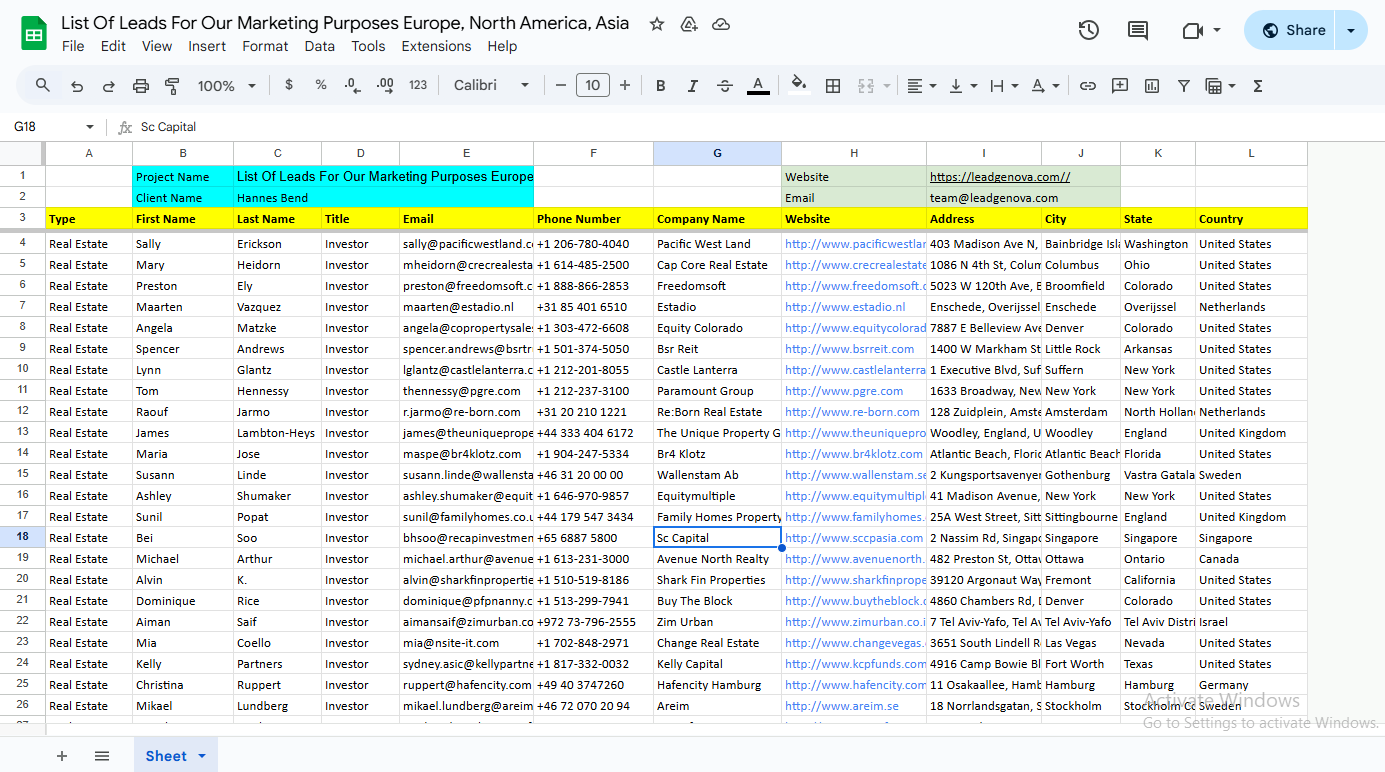Open the Calibri font dropdown
The width and height of the screenshot is (1385, 772).
click(x=492, y=86)
